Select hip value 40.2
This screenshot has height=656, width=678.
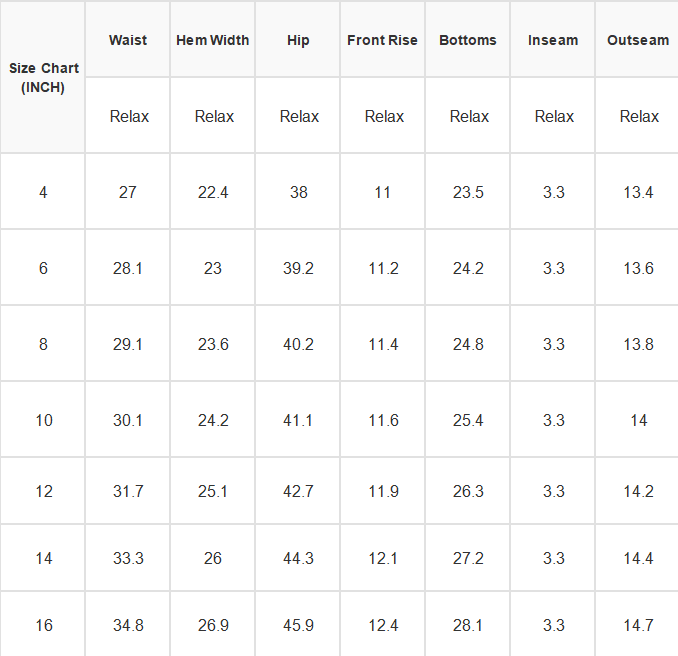(298, 344)
